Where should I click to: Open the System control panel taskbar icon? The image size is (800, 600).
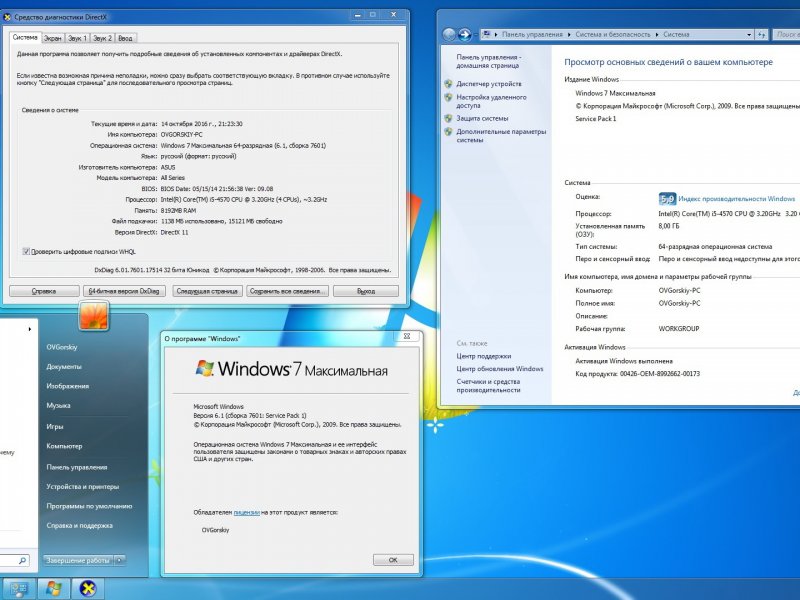[19, 589]
